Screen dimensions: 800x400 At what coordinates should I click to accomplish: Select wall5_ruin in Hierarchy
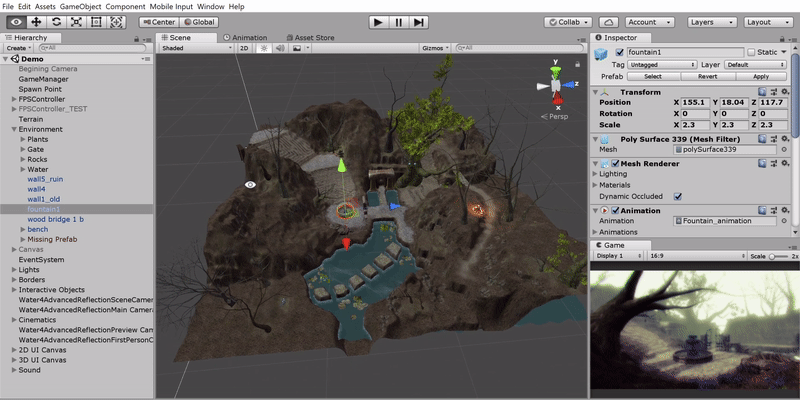pos(45,179)
